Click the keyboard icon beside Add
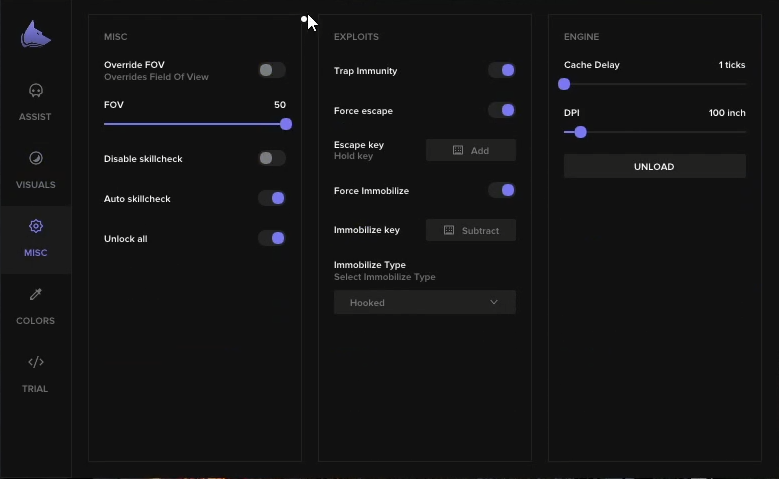 click(458, 150)
